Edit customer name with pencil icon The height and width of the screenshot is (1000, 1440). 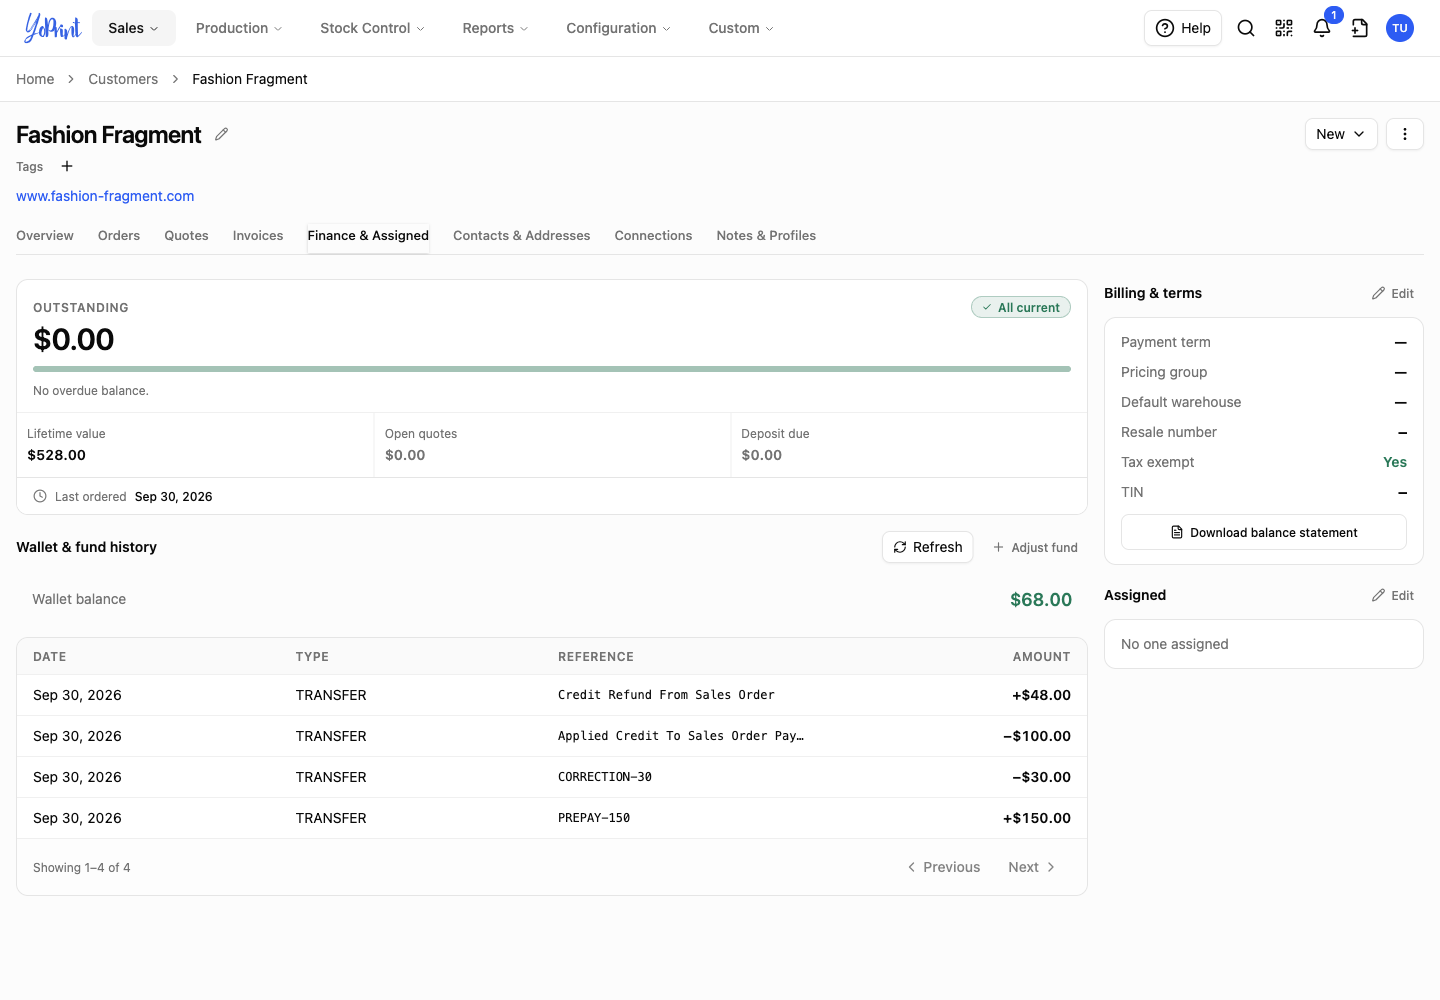pos(222,134)
